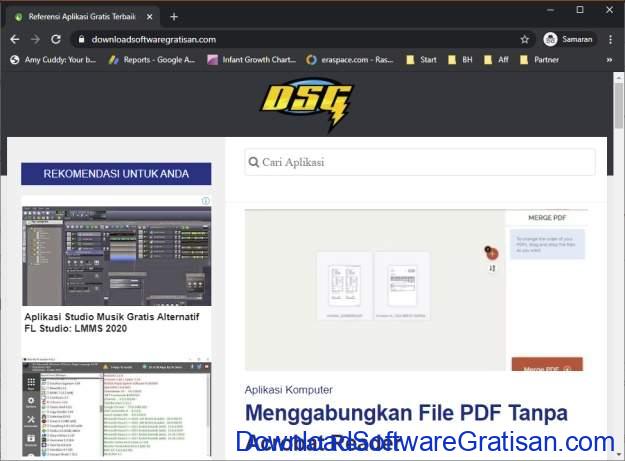Image resolution: width=625 pixels, height=461 pixels.
Task: Open the Partner bookmarks folder
Action: click(538, 60)
